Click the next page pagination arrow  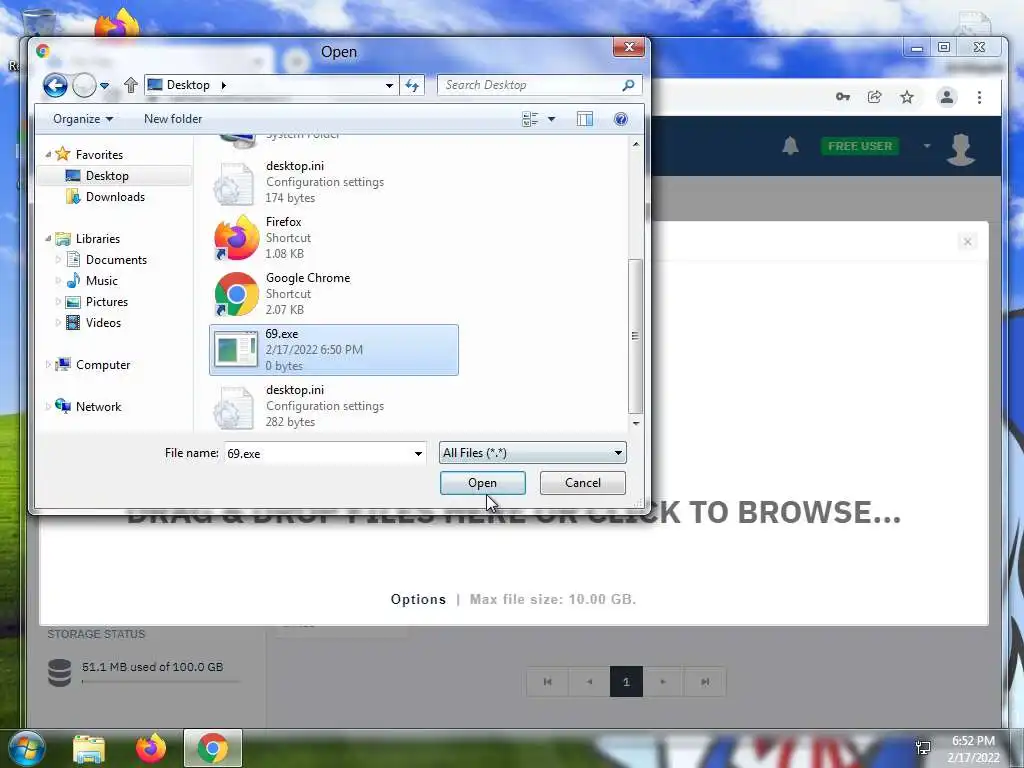663,682
